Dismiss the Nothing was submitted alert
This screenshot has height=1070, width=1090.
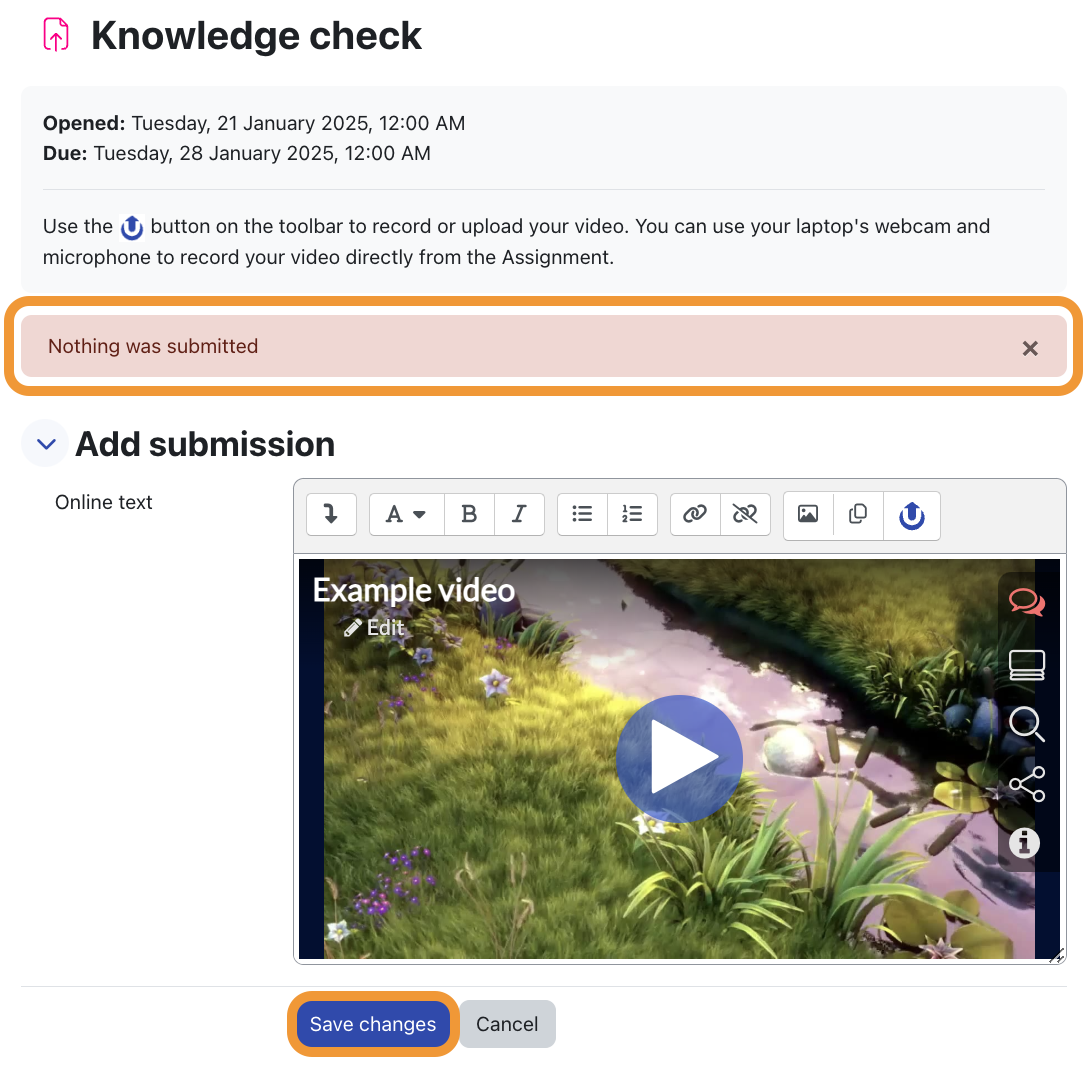point(1030,348)
